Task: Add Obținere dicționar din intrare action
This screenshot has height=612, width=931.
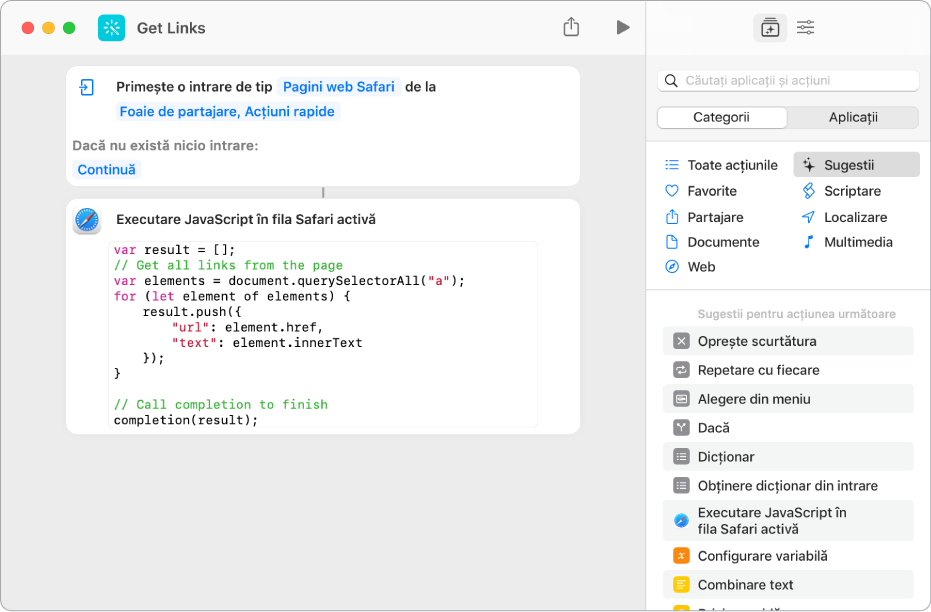Action: (x=788, y=486)
